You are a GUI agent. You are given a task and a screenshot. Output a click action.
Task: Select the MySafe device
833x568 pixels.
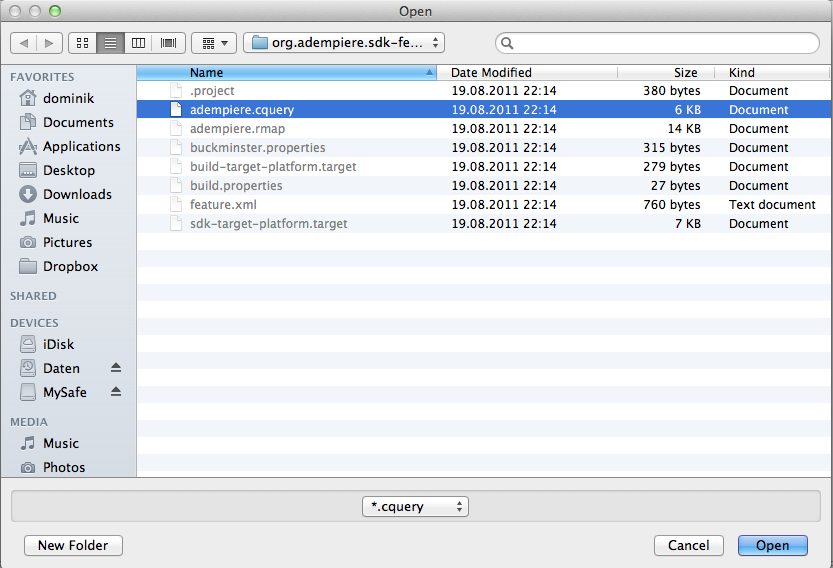coord(53,392)
